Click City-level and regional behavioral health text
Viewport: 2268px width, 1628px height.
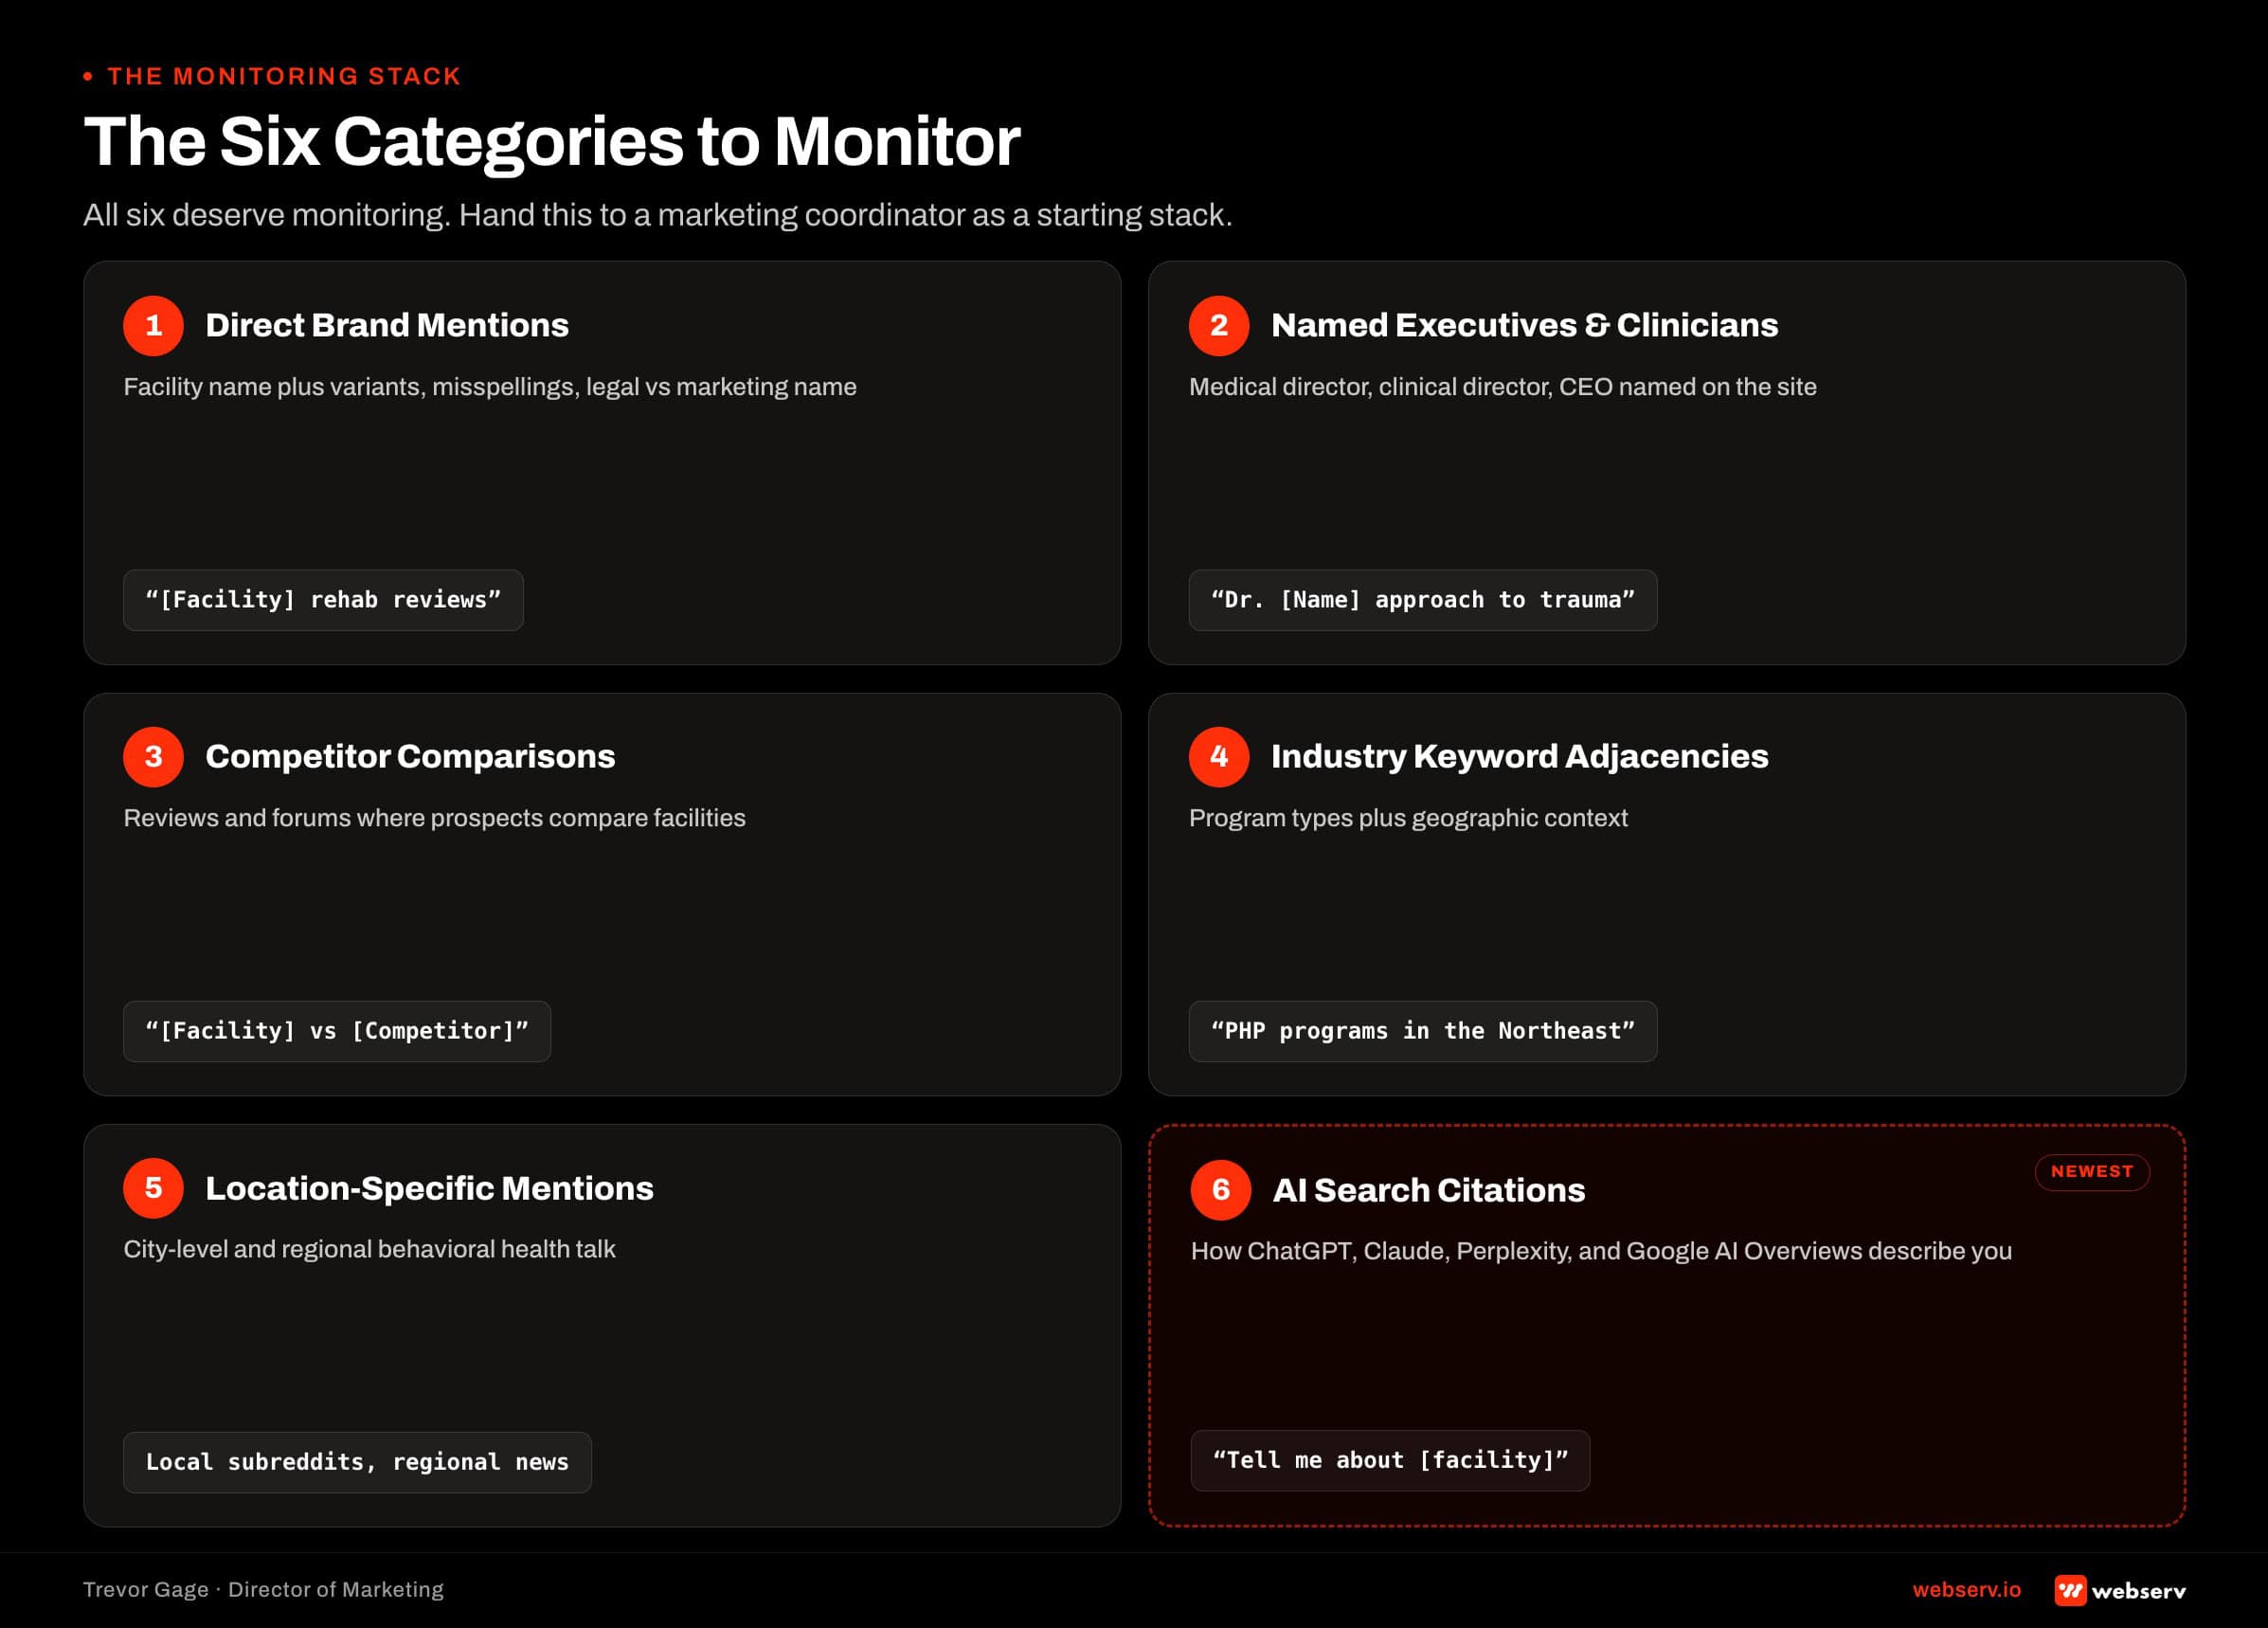coord(369,1249)
